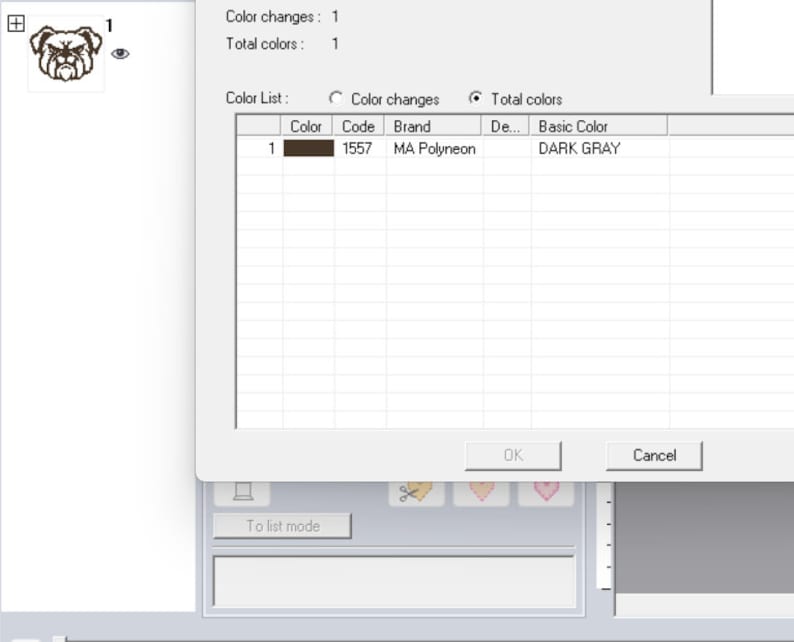Toggle visibility eye icon for design 1
The image size is (794, 642).
pyautogui.click(x=120, y=53)
